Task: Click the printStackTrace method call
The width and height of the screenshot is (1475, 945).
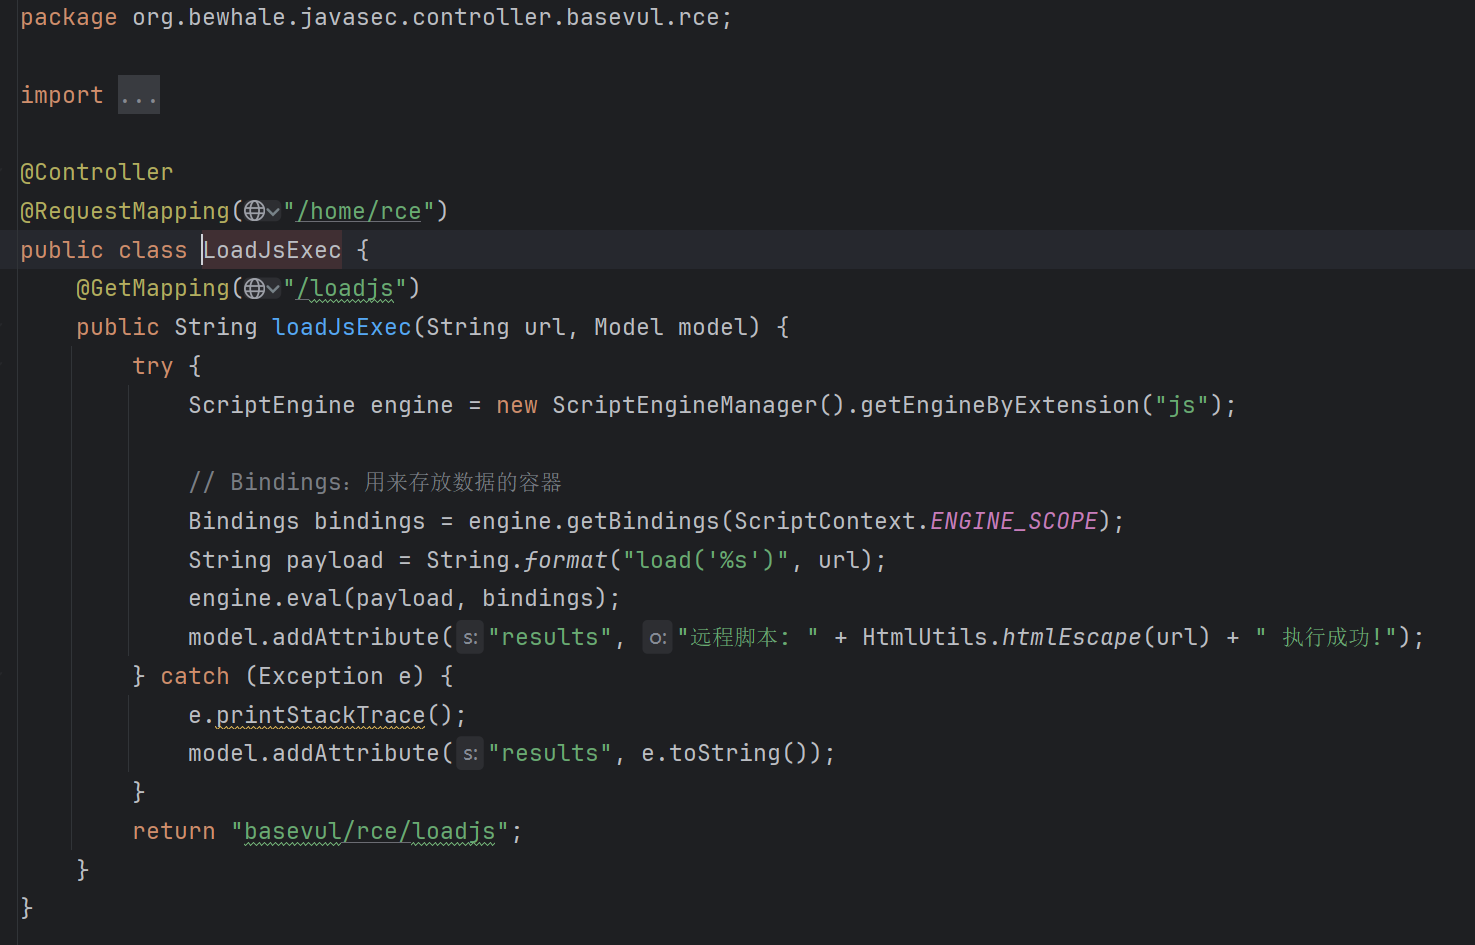Action: [x=321, y=715]
